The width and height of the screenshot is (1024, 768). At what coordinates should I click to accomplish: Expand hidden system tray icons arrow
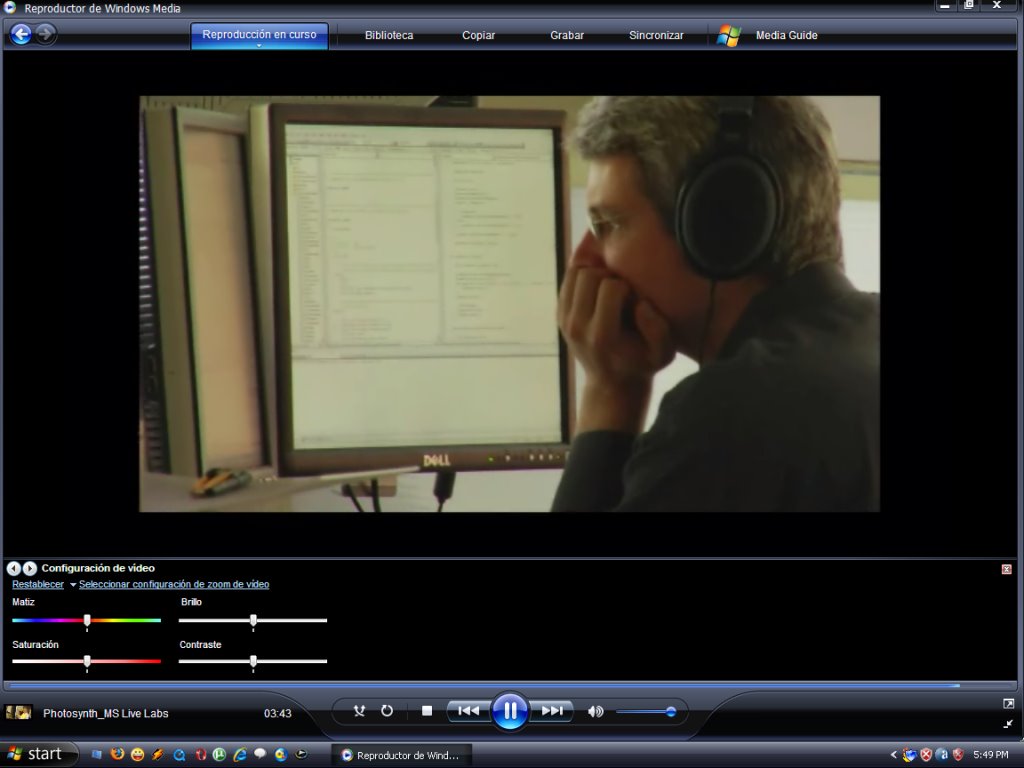[894, 755]
